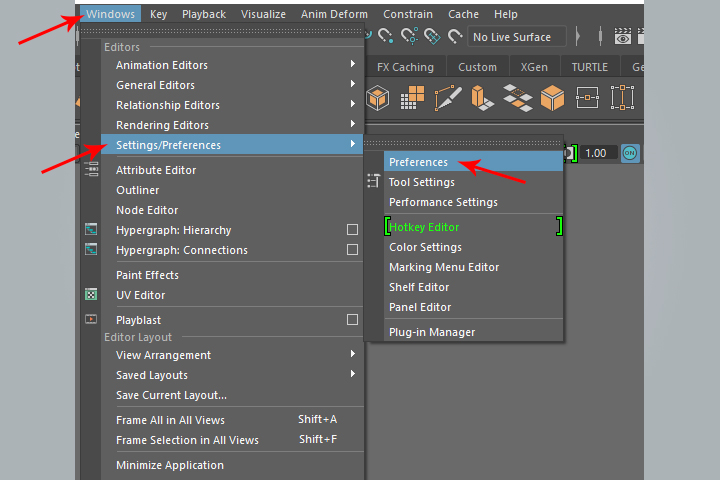Click the Playblast menu icon
720x480 pixels.
[92, 320]
